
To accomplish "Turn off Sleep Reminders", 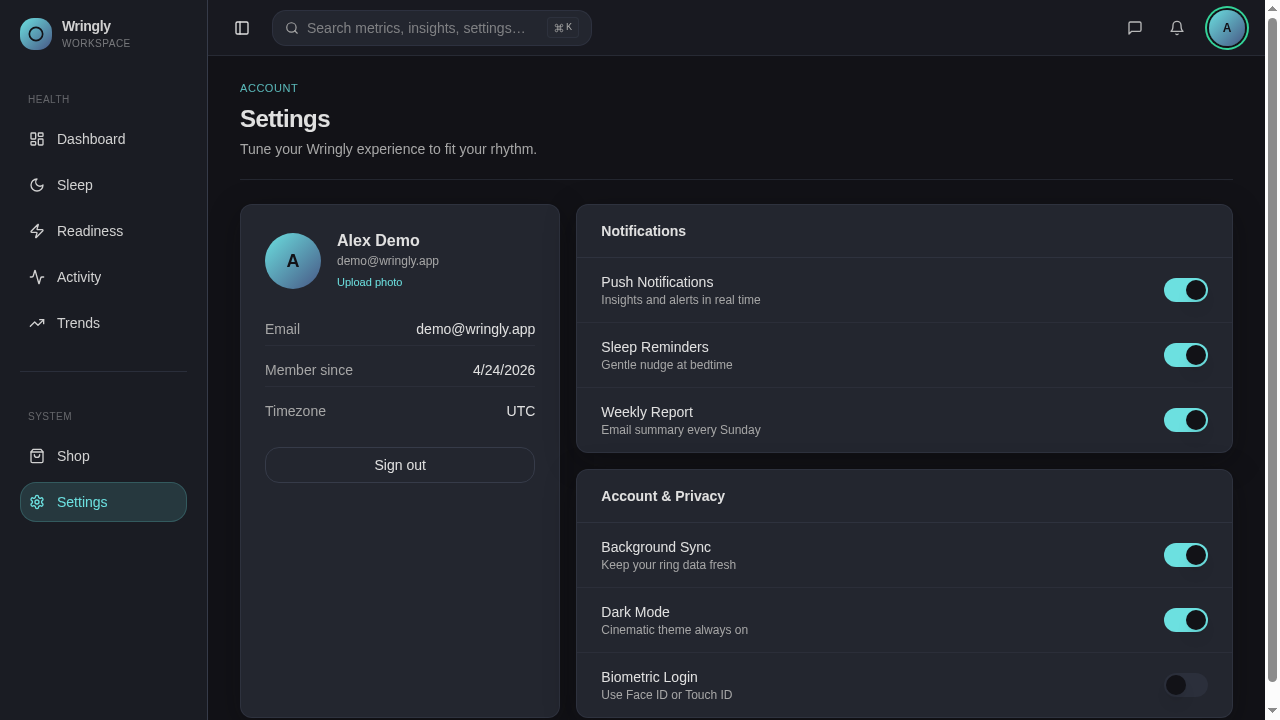I will 1186,355.
